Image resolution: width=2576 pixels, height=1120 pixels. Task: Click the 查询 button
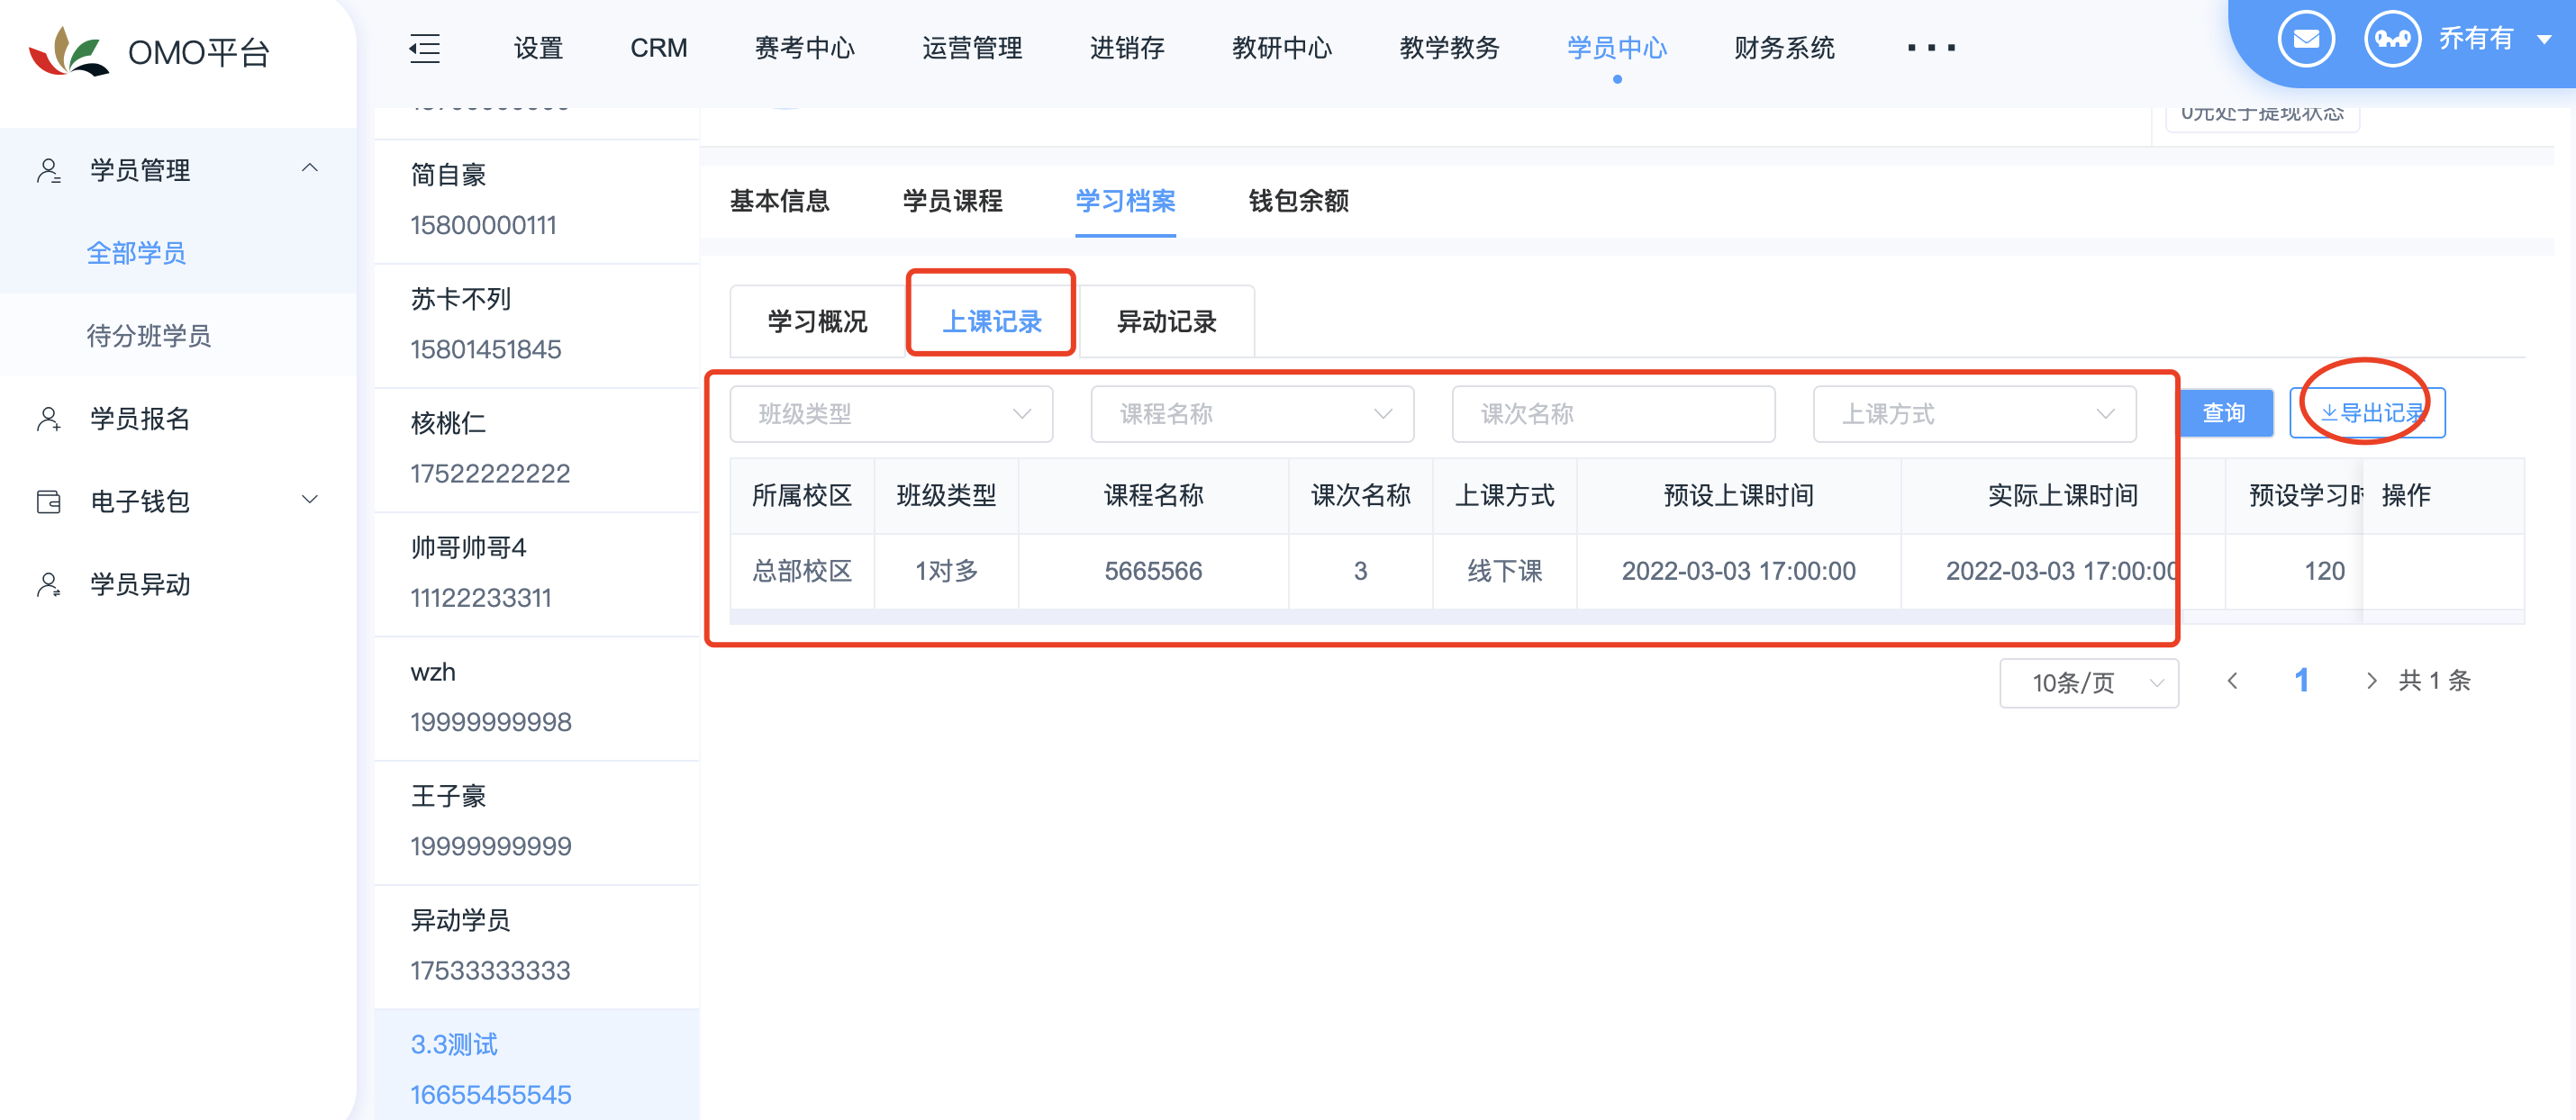pyautogui.click(x=2224, y=413)
